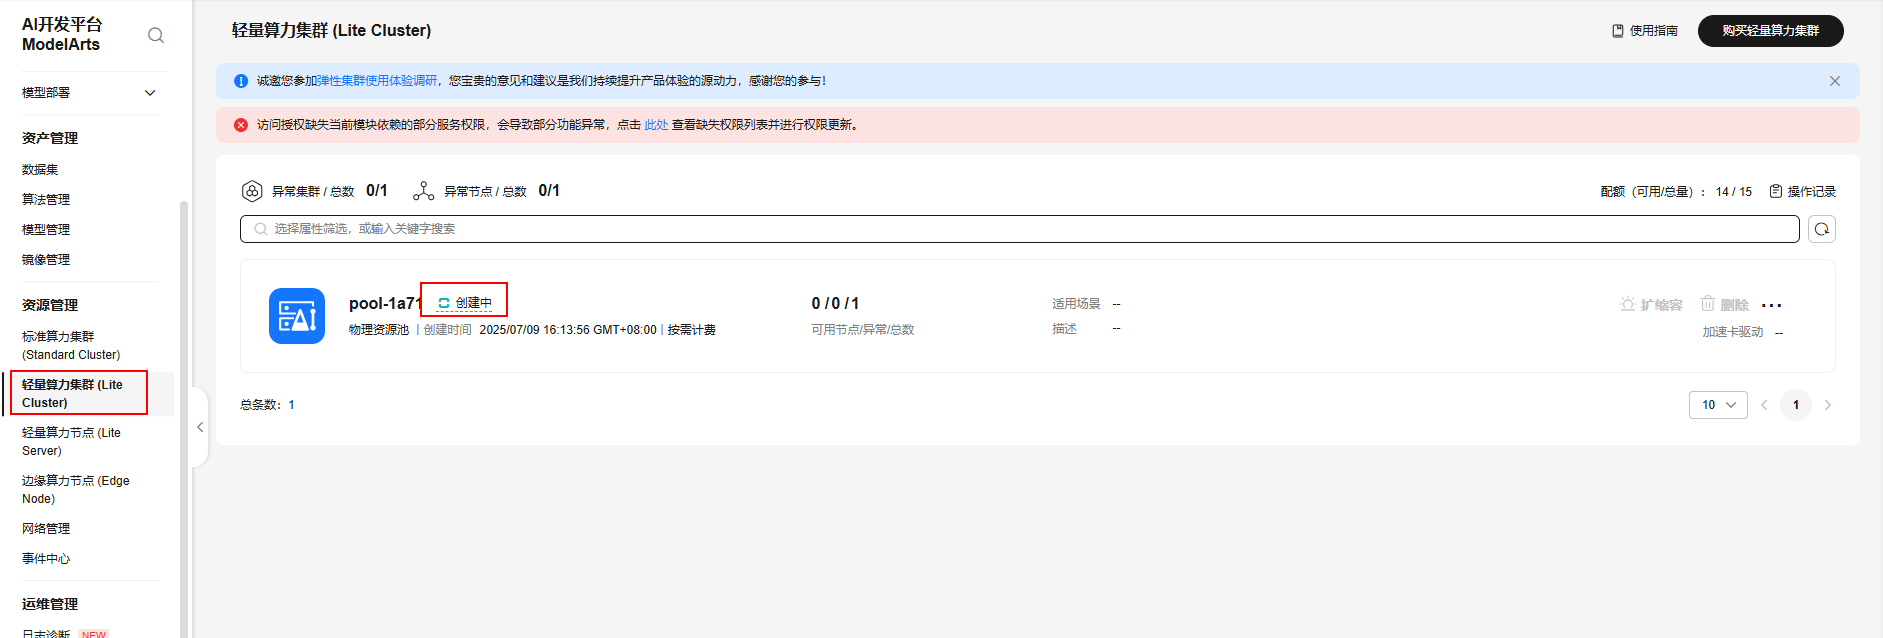1883x638 pixels.
Task: Click the sidebar vertical scrollbar
Action: click(x=184, y=419)
